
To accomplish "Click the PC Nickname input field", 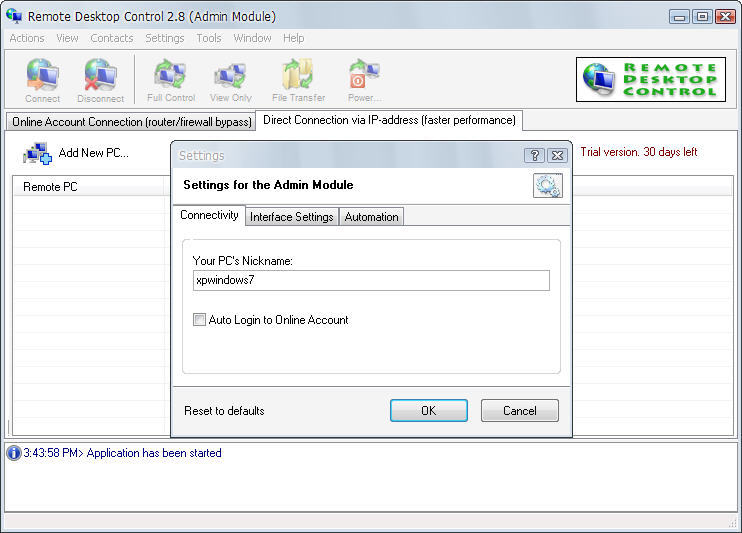I will tap(371, 280).
